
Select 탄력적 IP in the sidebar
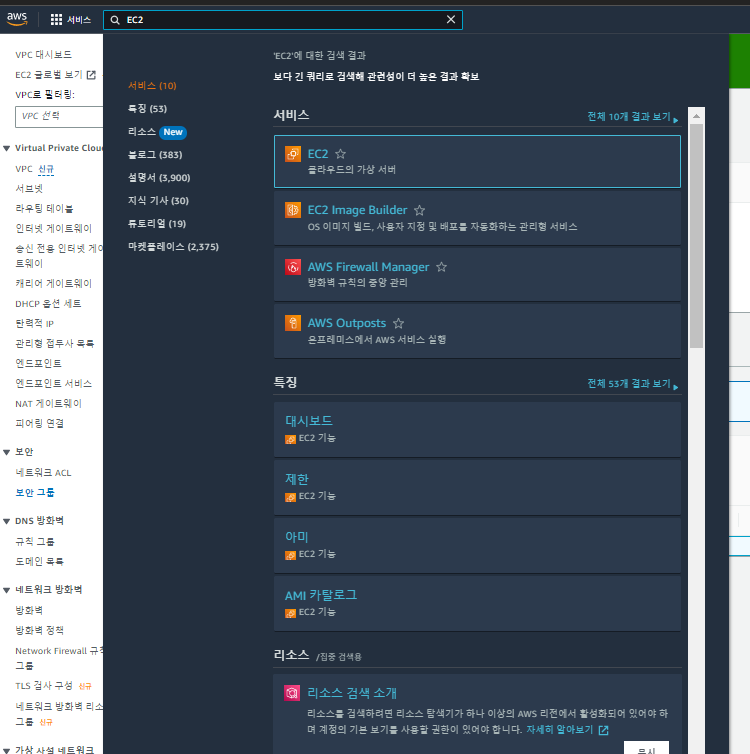coord(35,324)
